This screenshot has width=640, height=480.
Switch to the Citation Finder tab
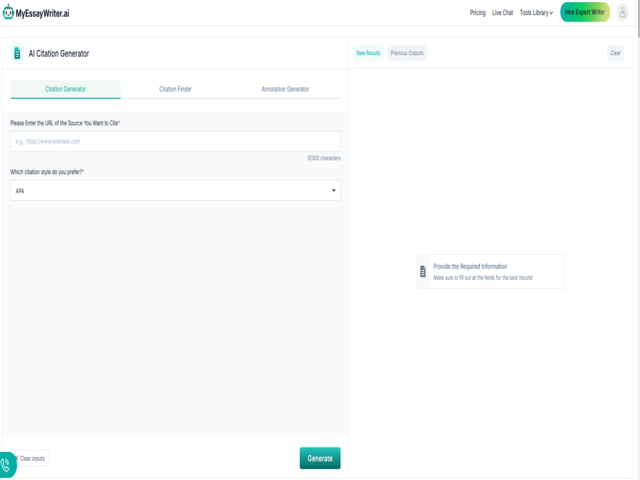click(175, 89)
